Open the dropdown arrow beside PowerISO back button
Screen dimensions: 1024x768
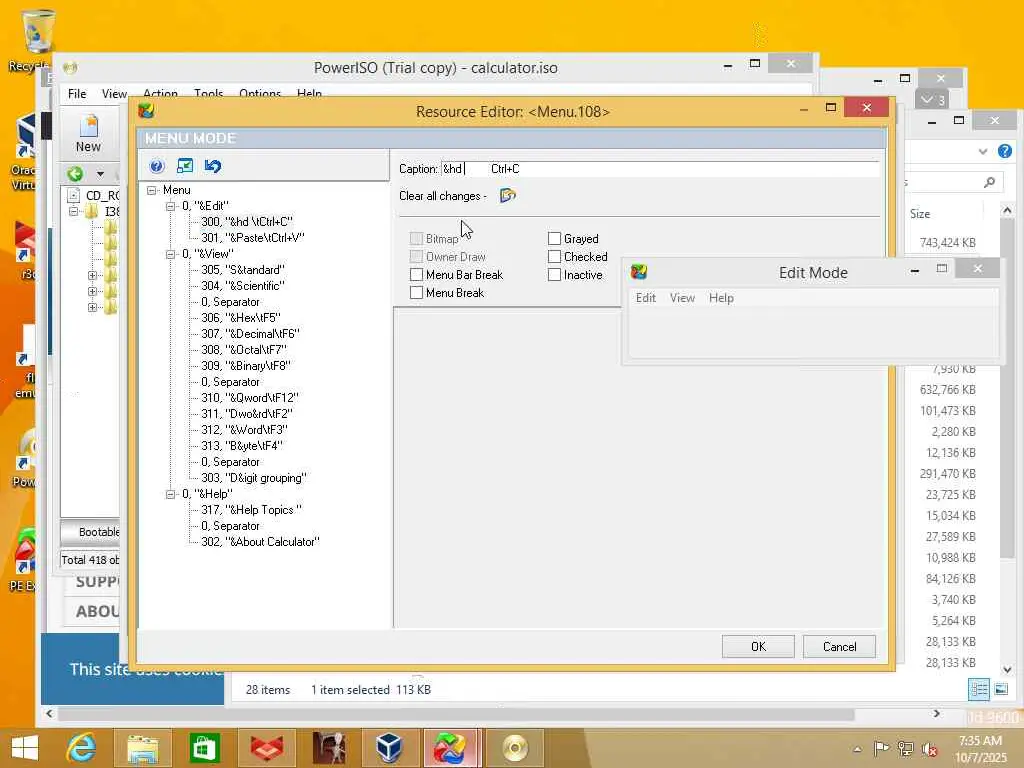[x=100, y=174]
